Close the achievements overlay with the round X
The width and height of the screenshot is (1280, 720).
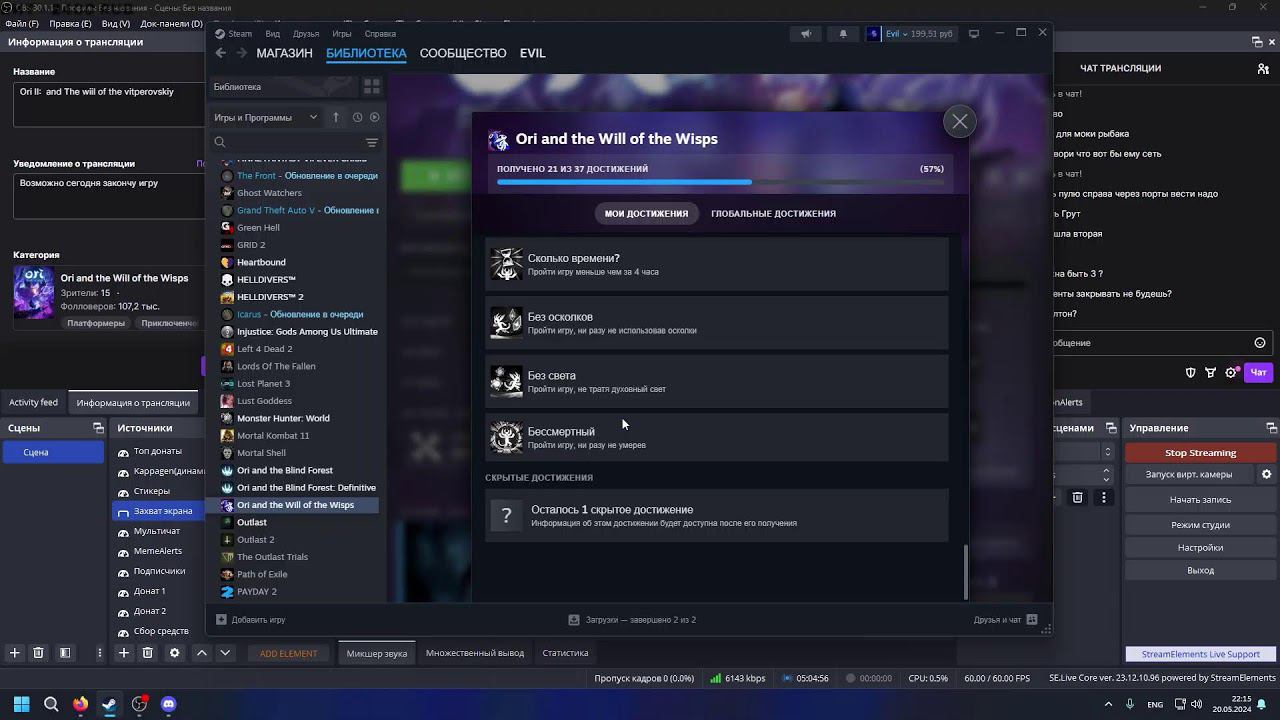(x=959, y=122)
